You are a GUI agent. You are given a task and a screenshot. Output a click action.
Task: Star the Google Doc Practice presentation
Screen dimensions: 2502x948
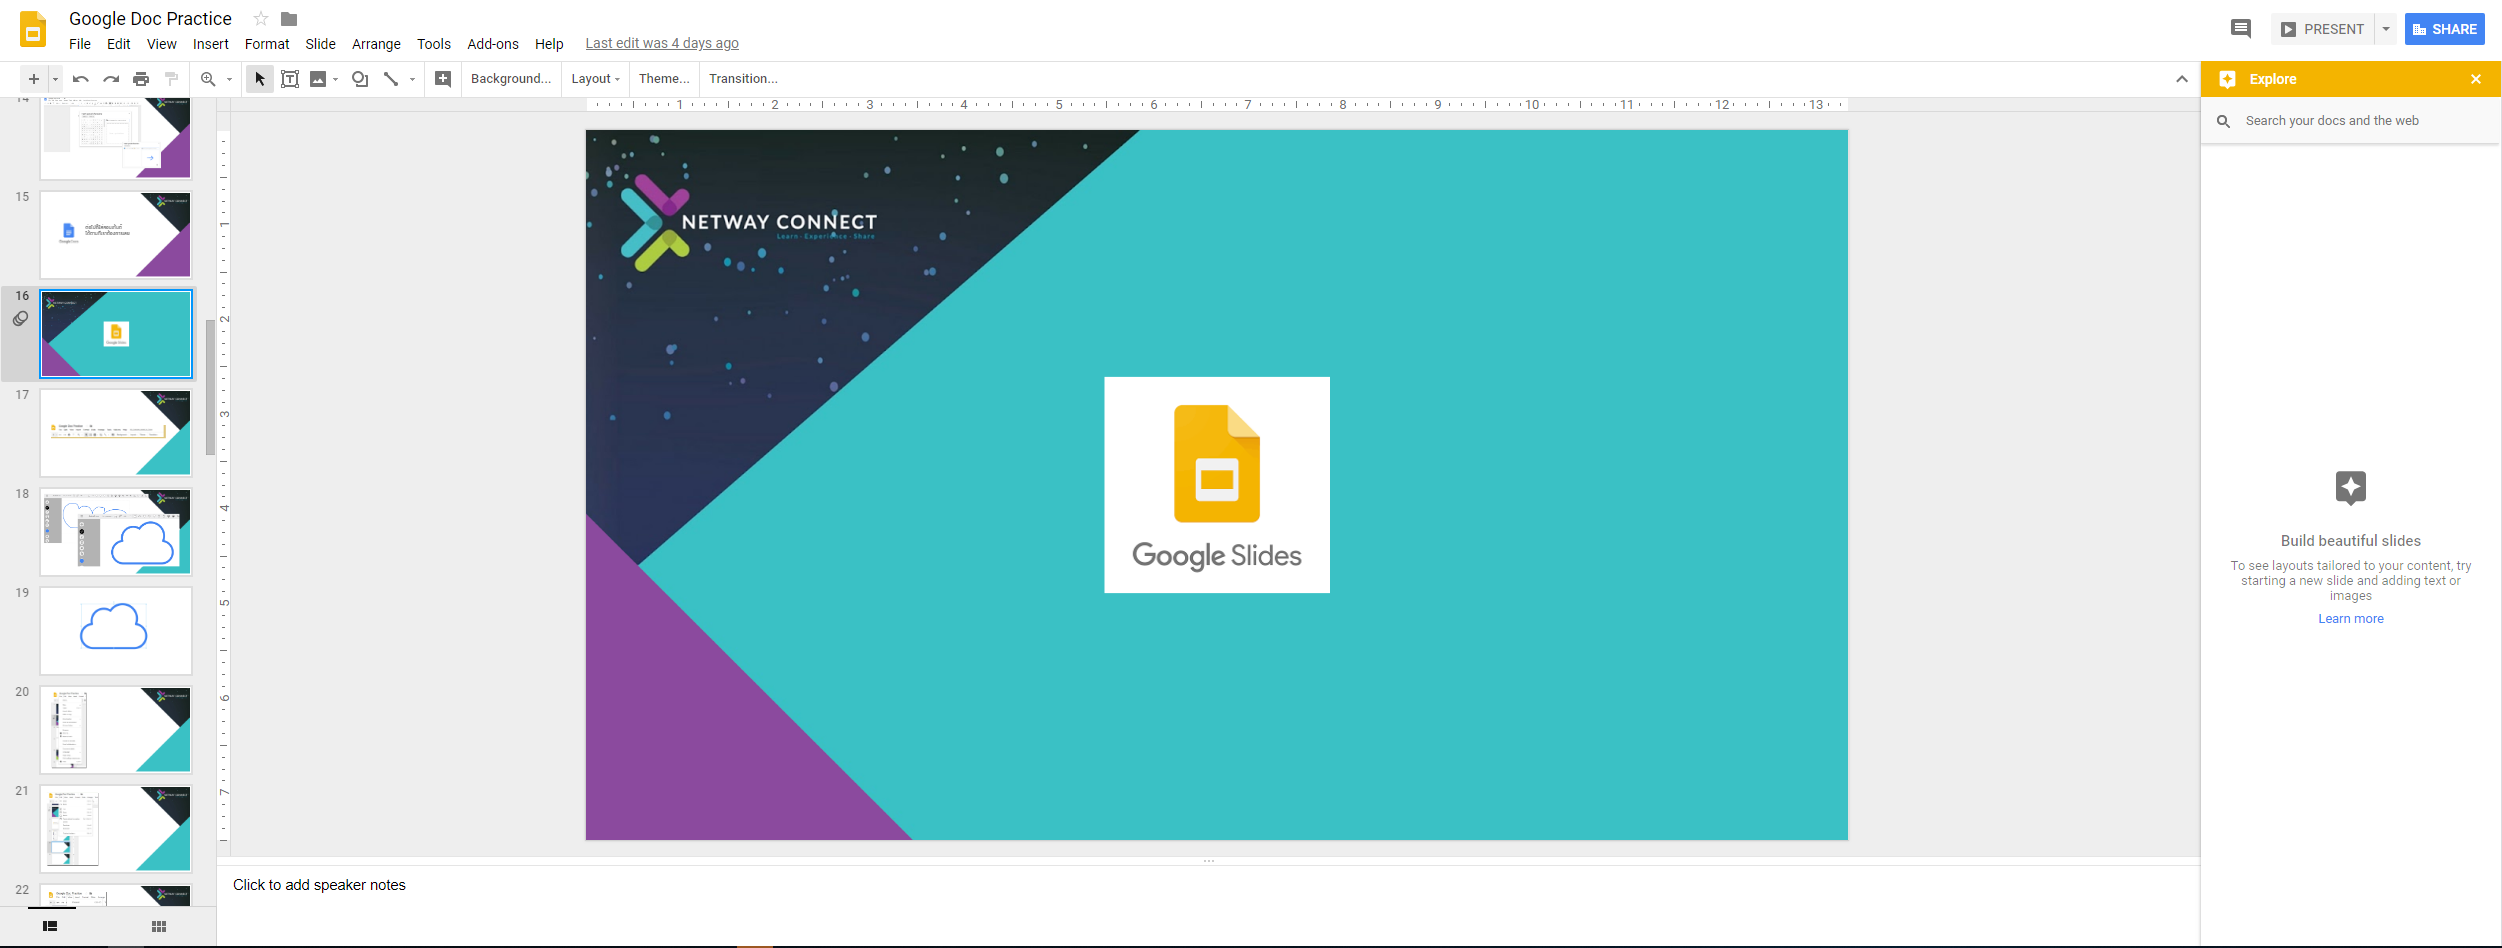[261, 19]
